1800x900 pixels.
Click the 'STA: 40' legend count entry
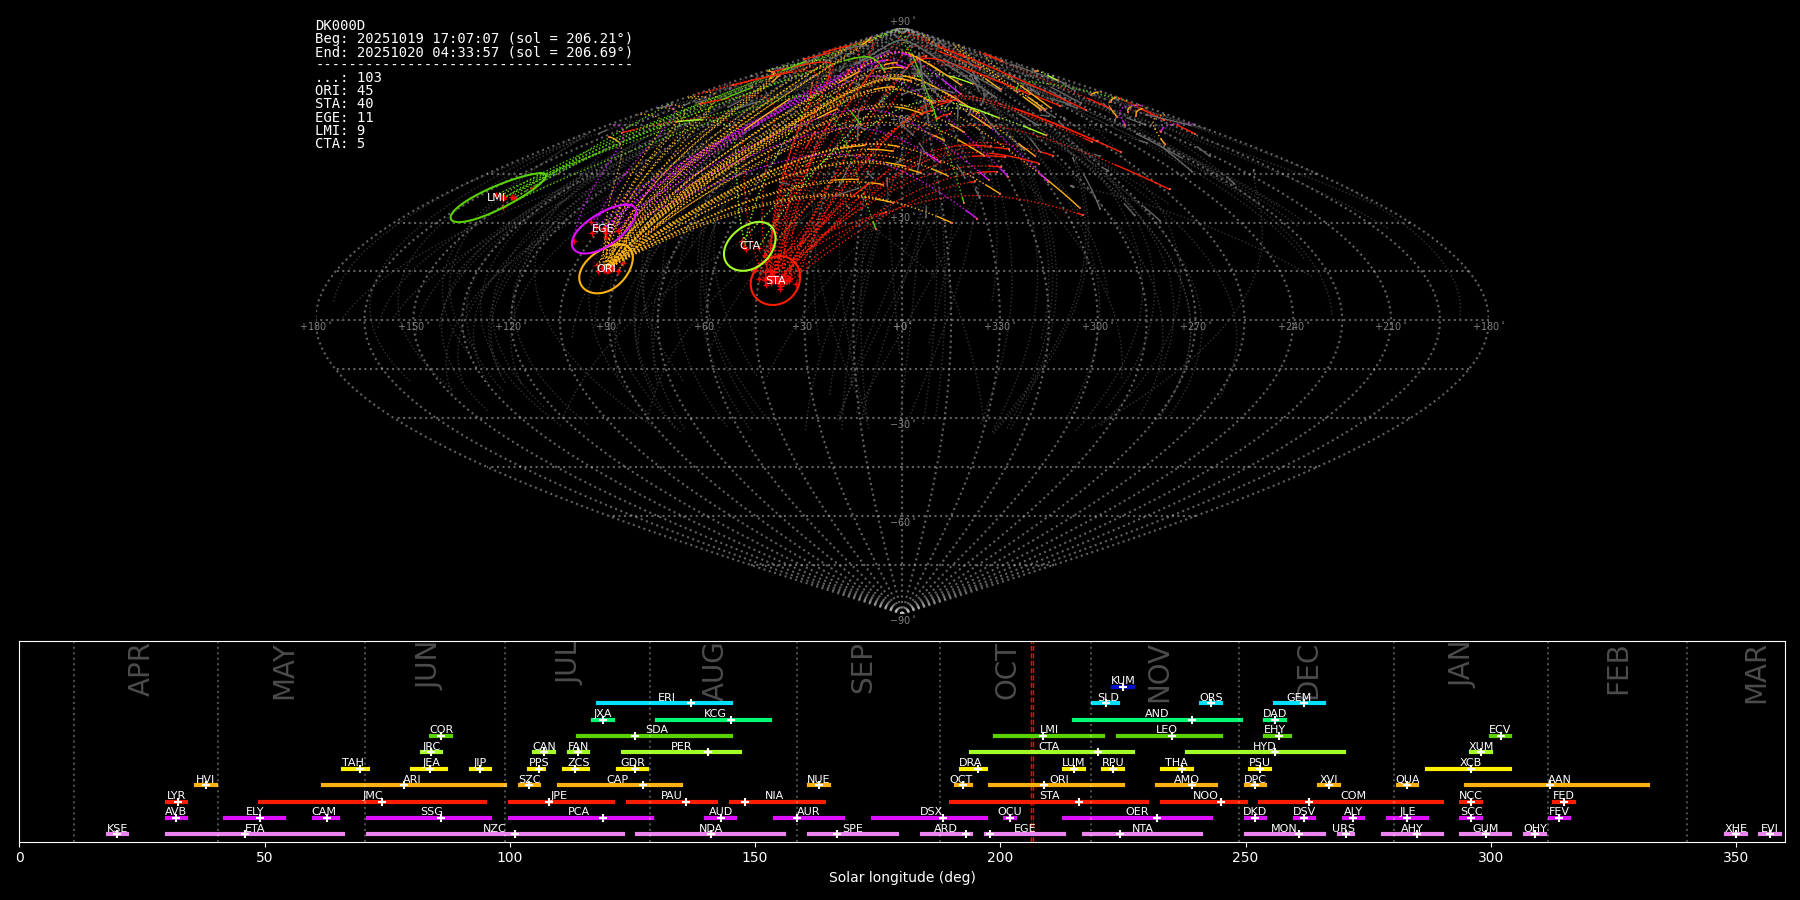(344, 104)
